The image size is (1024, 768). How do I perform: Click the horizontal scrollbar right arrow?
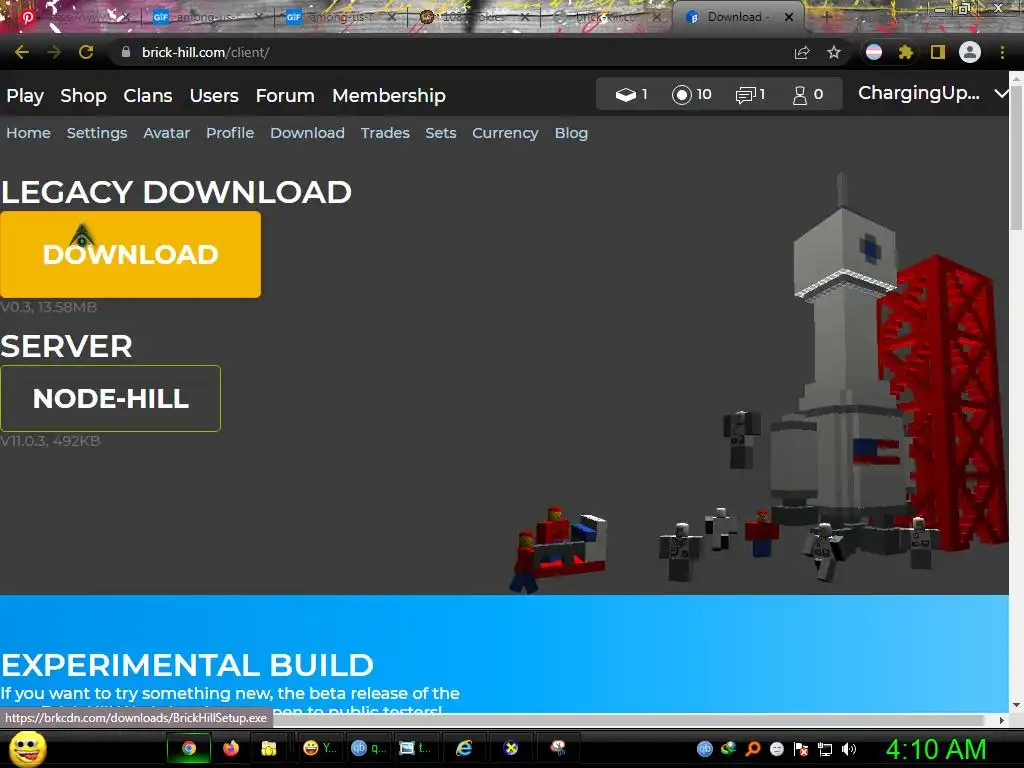click(1002, 720)
